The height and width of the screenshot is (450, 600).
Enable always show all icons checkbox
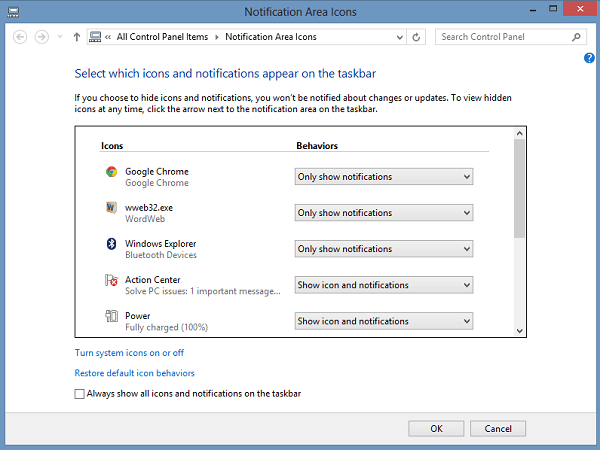click(80, 394)
